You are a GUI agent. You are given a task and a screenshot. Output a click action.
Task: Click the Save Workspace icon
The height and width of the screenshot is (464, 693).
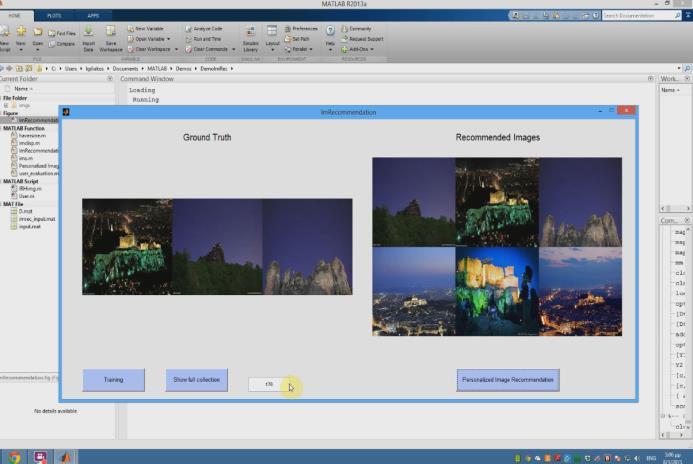coord(110,31)
